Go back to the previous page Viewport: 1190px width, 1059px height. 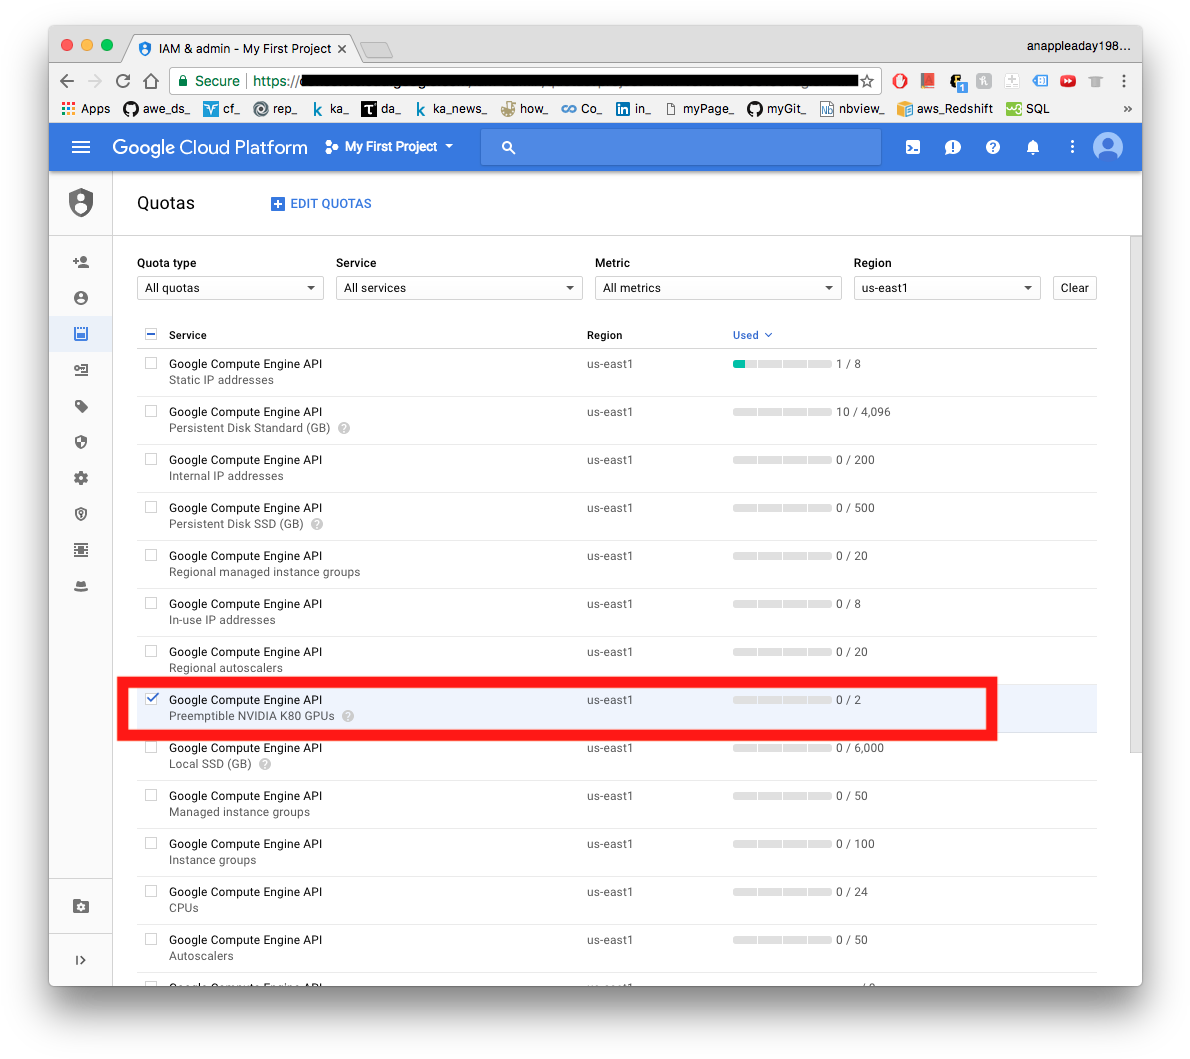67,80
